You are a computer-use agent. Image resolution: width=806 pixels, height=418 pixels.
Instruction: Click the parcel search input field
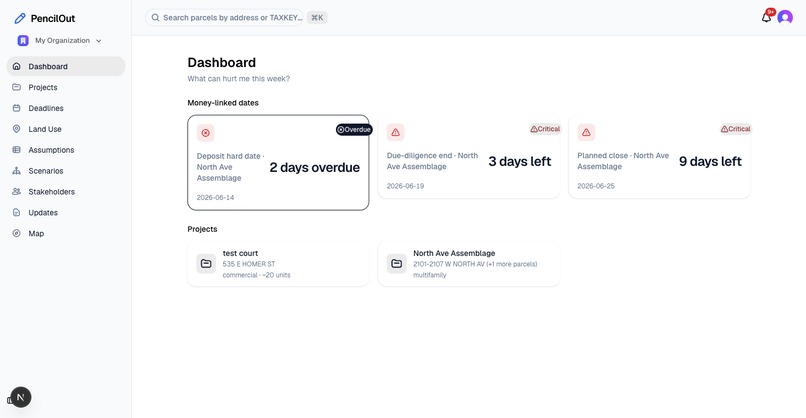pos(225,17)
